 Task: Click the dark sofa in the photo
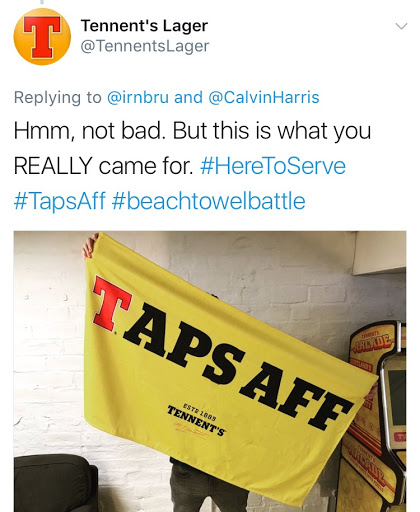(x=55, y=483)
